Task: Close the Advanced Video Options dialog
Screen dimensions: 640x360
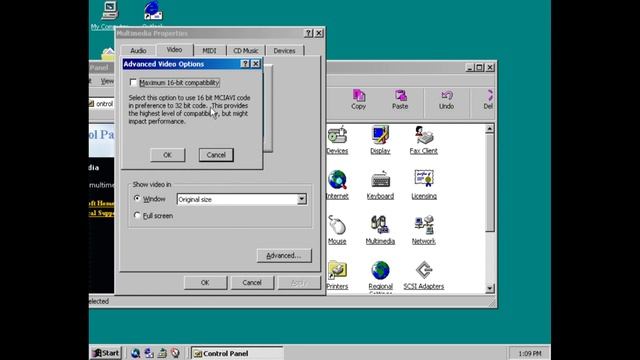Action: 256,64
